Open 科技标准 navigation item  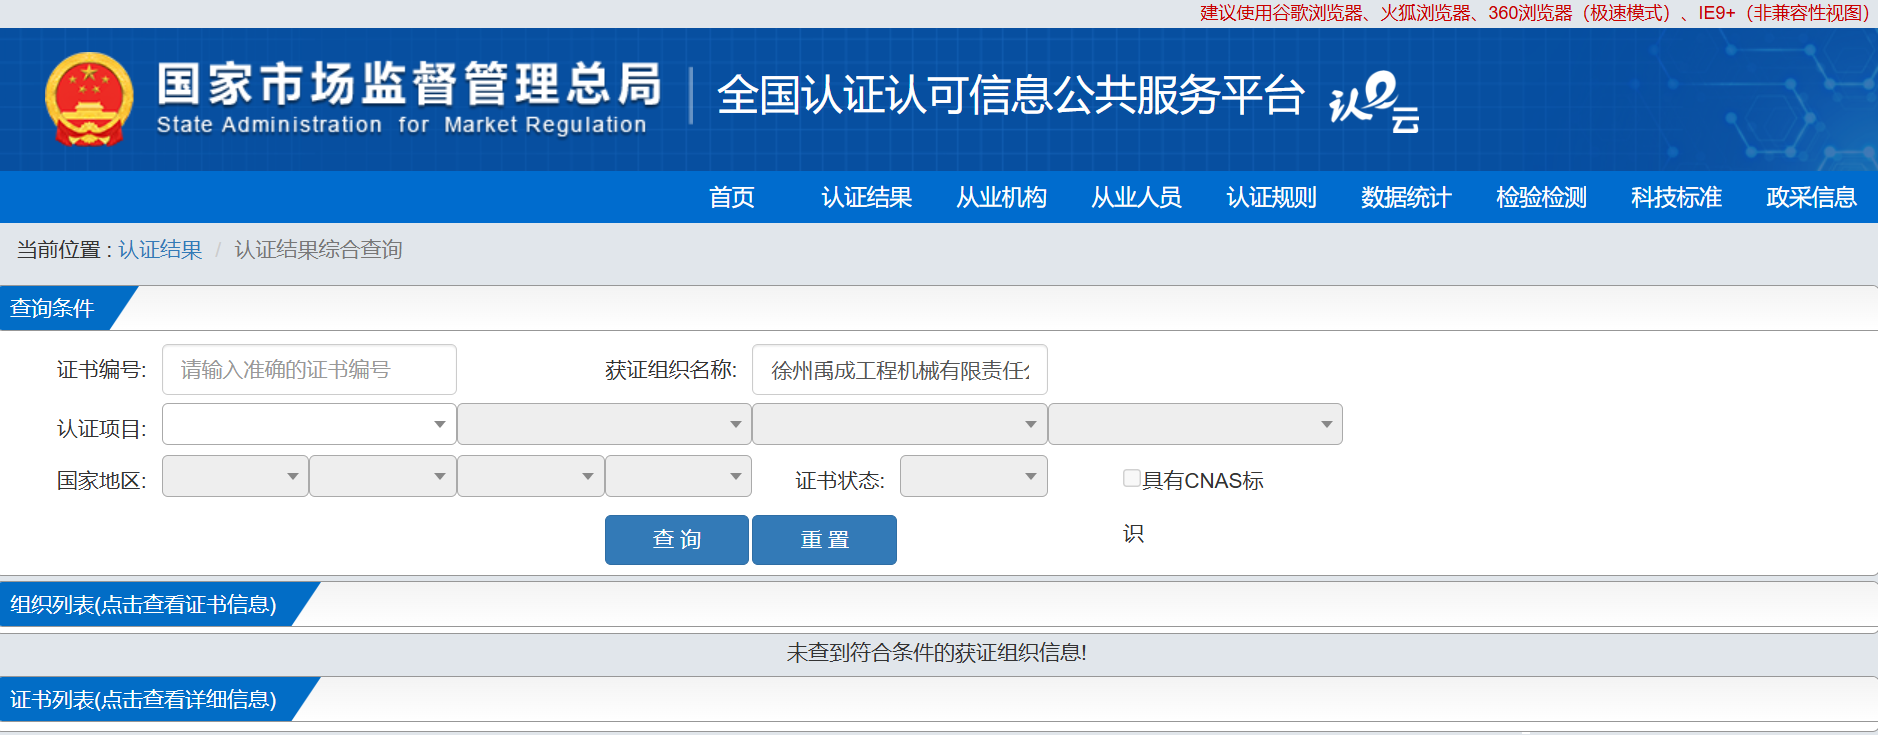1677,197
